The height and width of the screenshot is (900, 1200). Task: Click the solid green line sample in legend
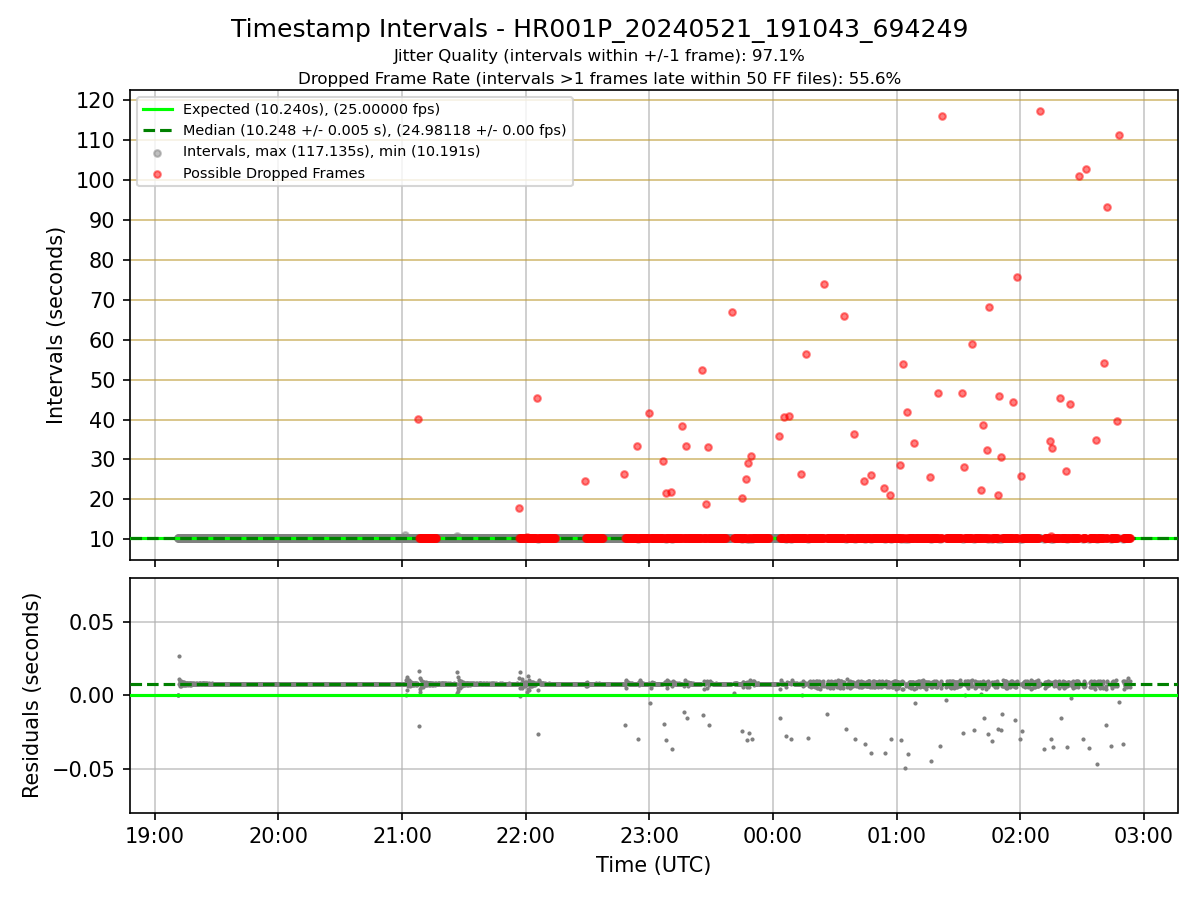pyautogui.click(x=158, y=109)
